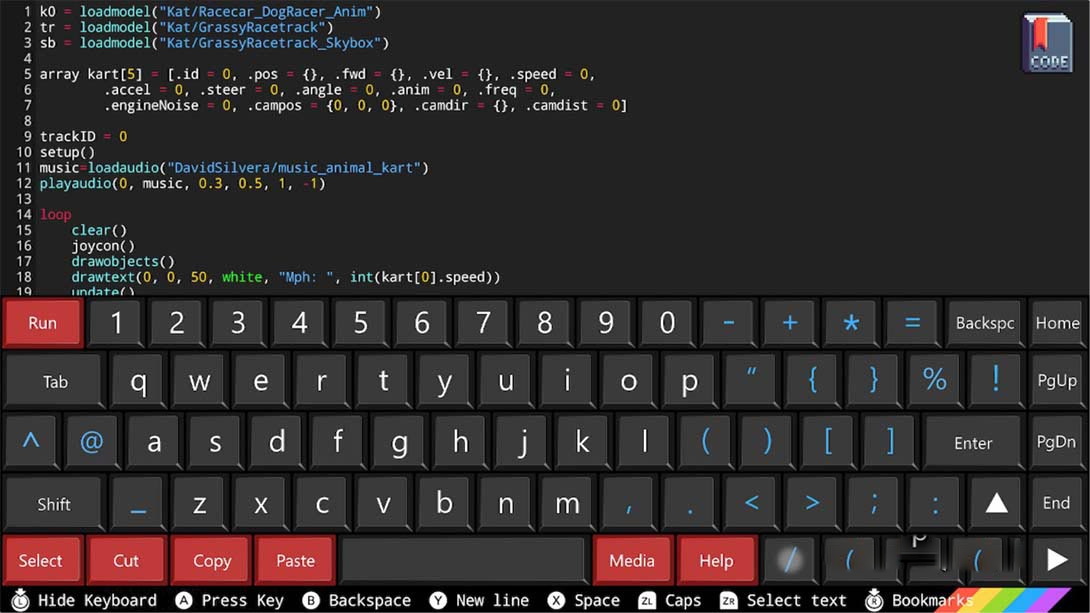Tap the caret ^ symbol key

pyautogui.click(x=31, y=441)
